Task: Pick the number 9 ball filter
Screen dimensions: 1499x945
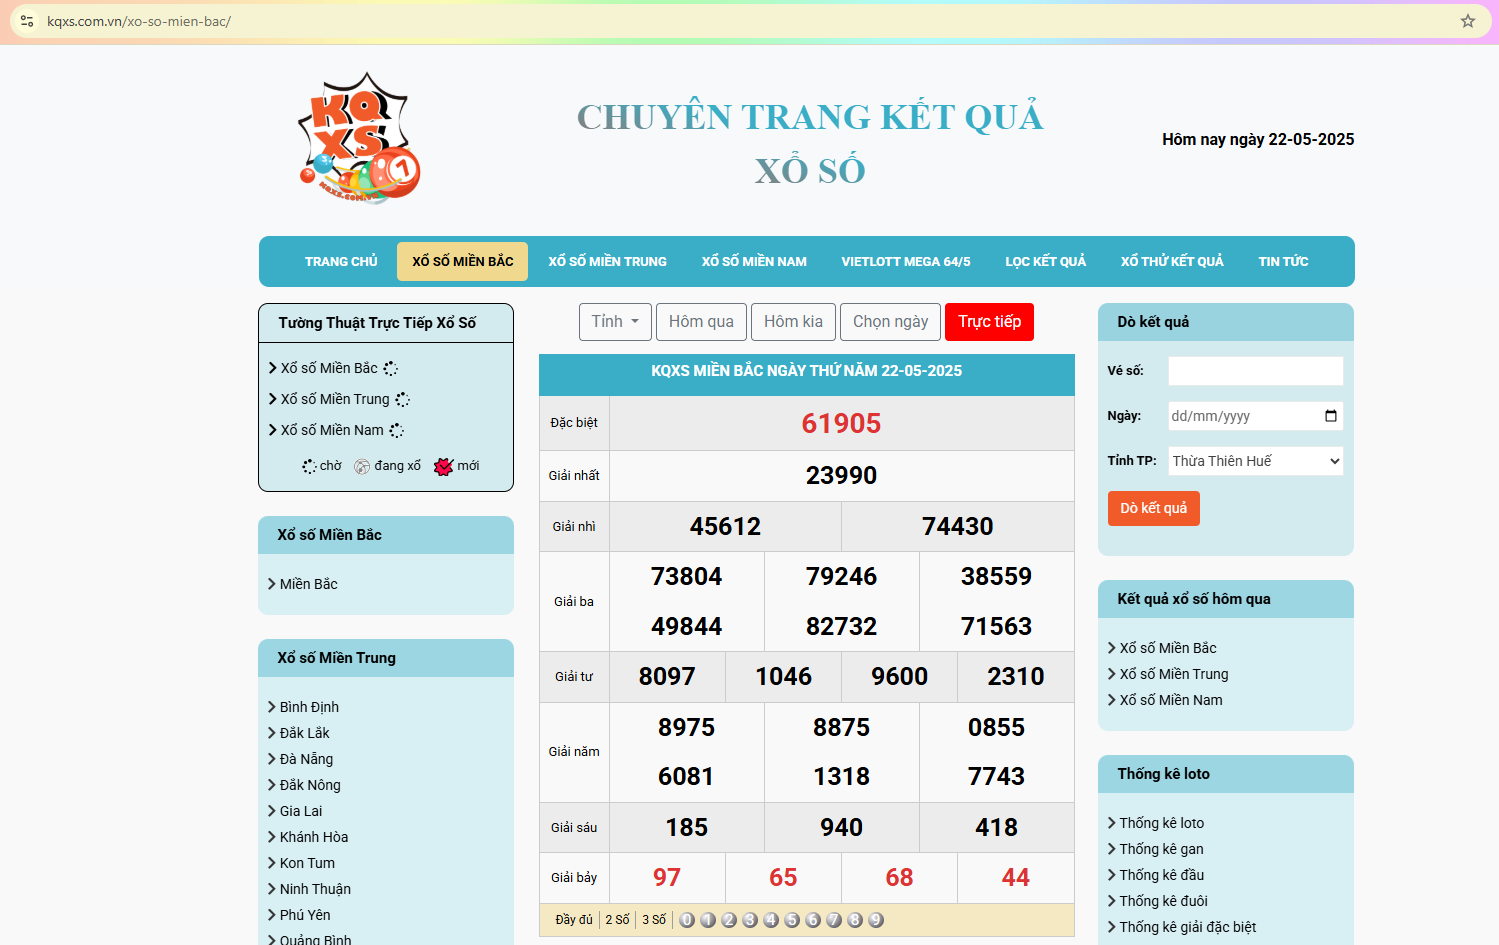Action: pyautogui.click(x=876, y=920)
